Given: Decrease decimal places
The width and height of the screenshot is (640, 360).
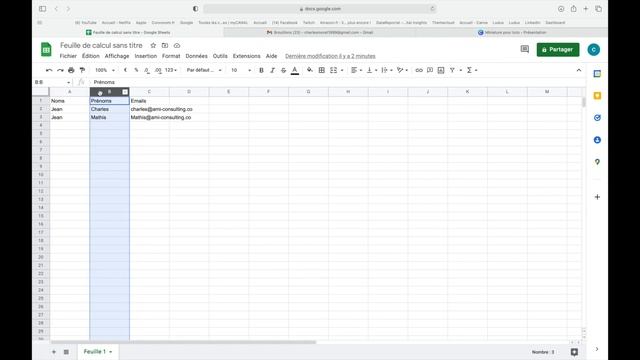Looking at the screenshot, I should pyautogui.click(x=147, y=70).
